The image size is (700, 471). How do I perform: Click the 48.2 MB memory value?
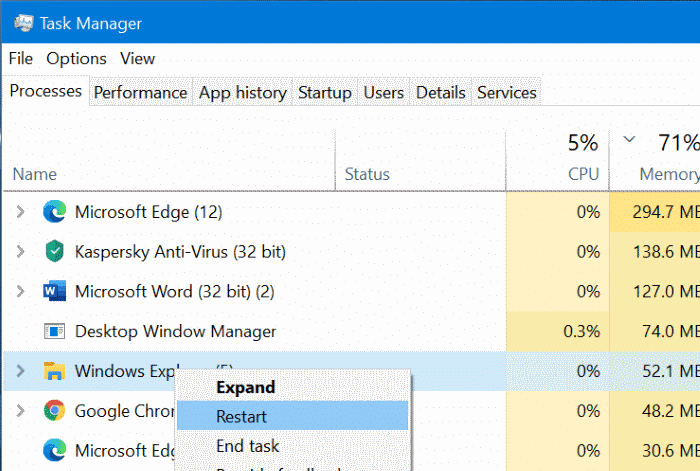point(671,411)
